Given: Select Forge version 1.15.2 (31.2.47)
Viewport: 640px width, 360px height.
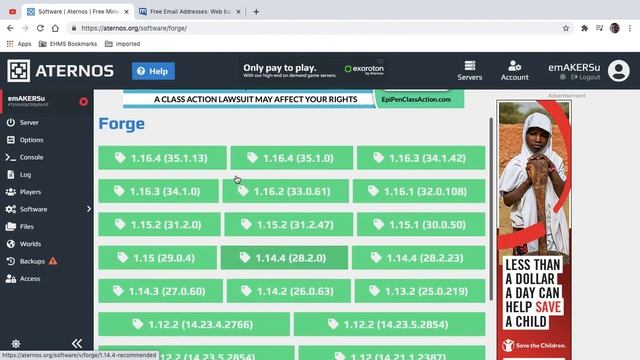Looking at the screenshot, I should (x=289, y=224).
